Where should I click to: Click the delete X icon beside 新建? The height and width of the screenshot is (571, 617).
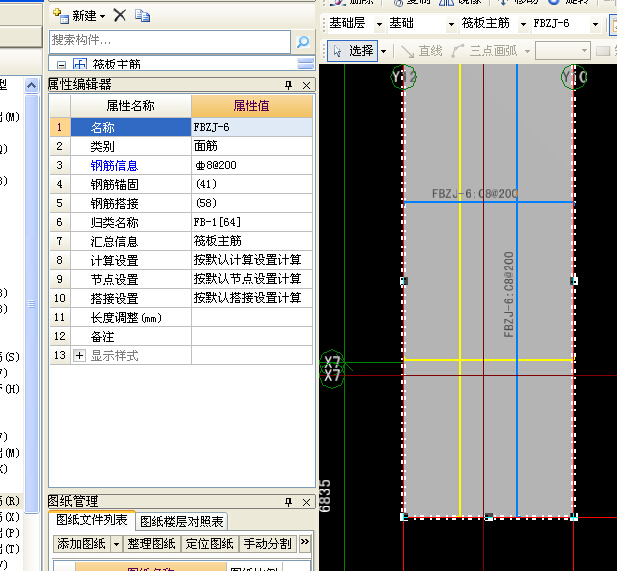(120, 16)
